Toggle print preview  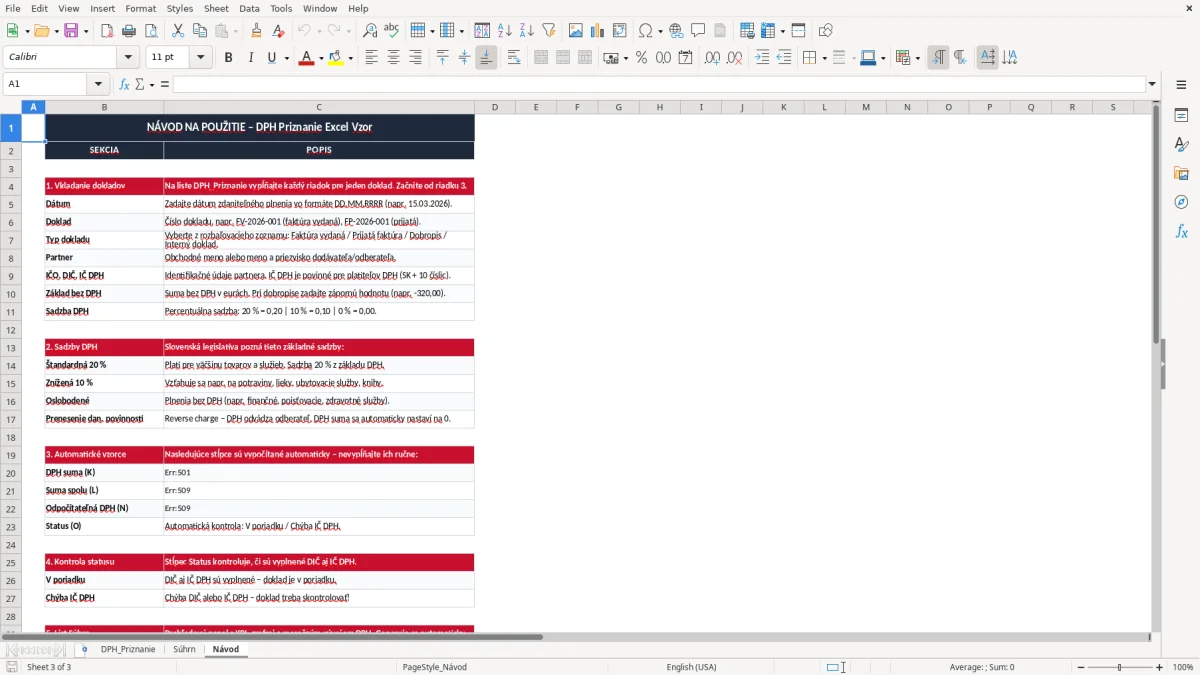(150, 31)
